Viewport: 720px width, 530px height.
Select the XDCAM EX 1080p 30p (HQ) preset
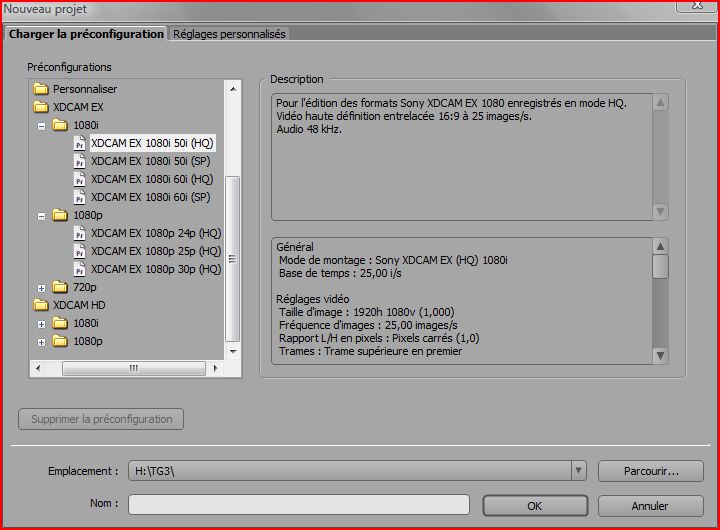click(x=156, y=269)
